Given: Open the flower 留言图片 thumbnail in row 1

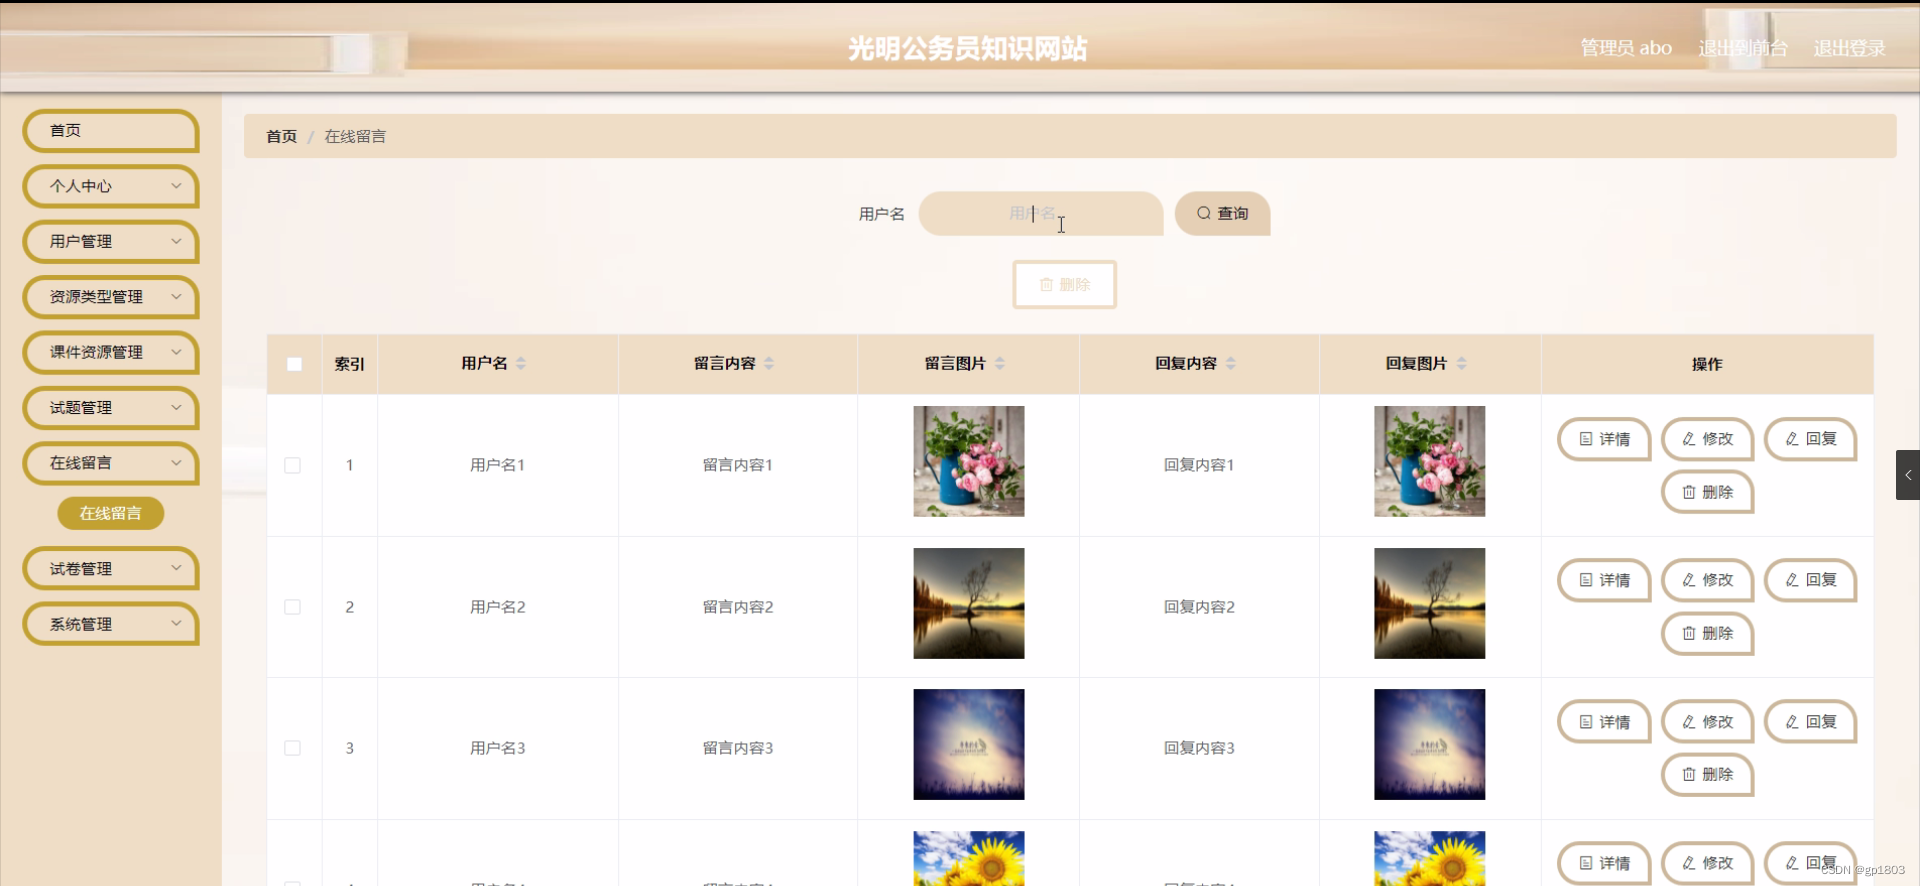Looking at the screenshot, I should point(969,461).
